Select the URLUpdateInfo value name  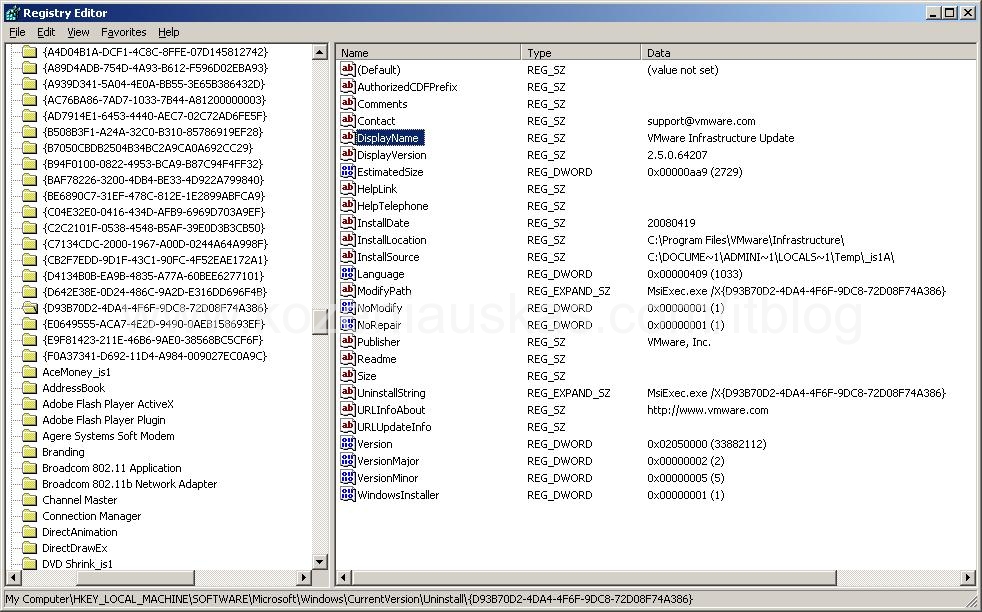point(394,427)
